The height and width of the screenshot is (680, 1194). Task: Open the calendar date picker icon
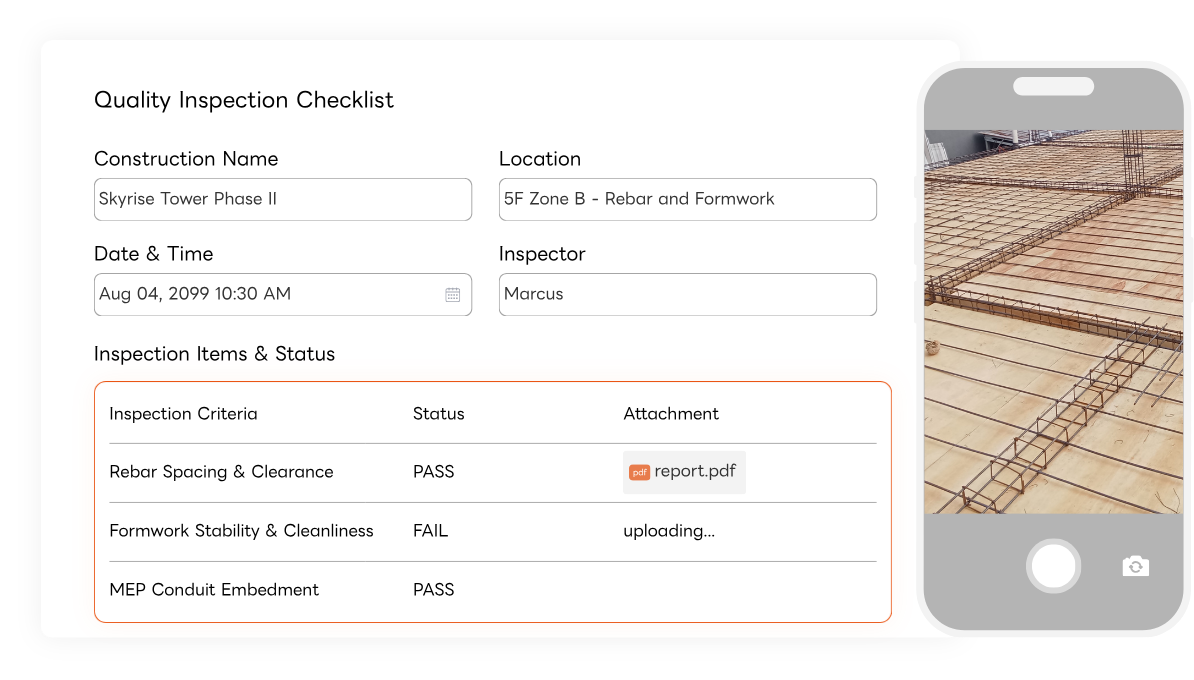pyautogui.click(x=452, y=295)
